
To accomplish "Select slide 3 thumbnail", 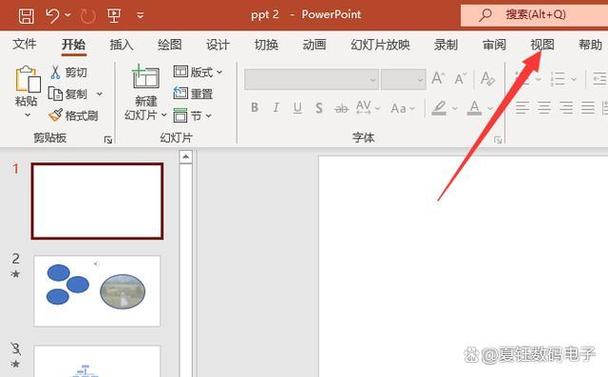I will tap(97, 361).
